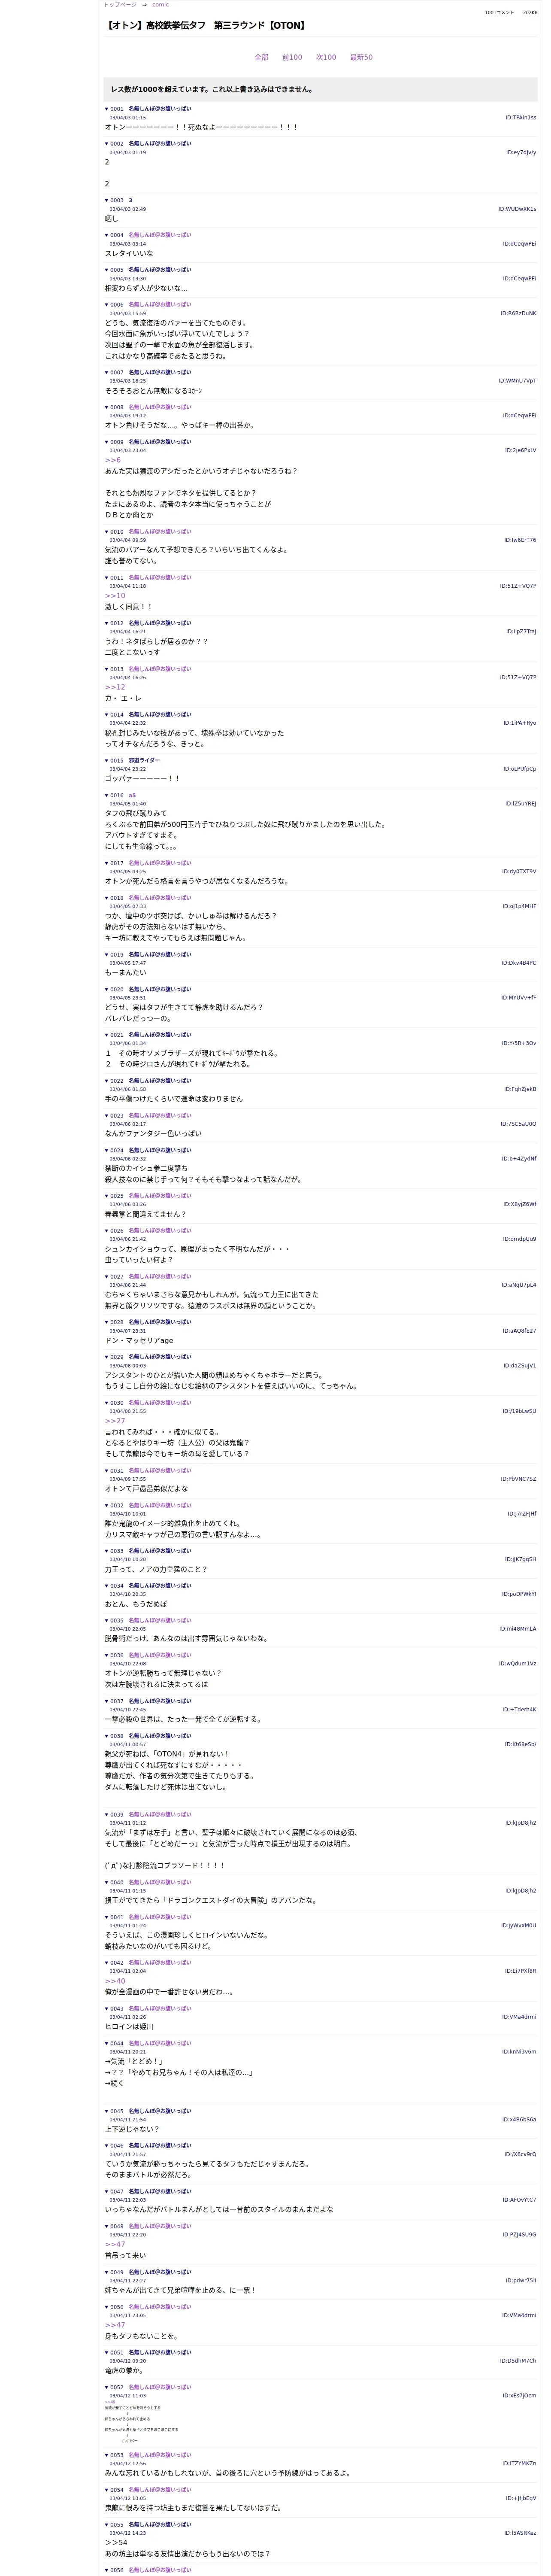Follow the >>27 anchor in post 0030
The image size is (551, 2576).
pos(115,1421)
